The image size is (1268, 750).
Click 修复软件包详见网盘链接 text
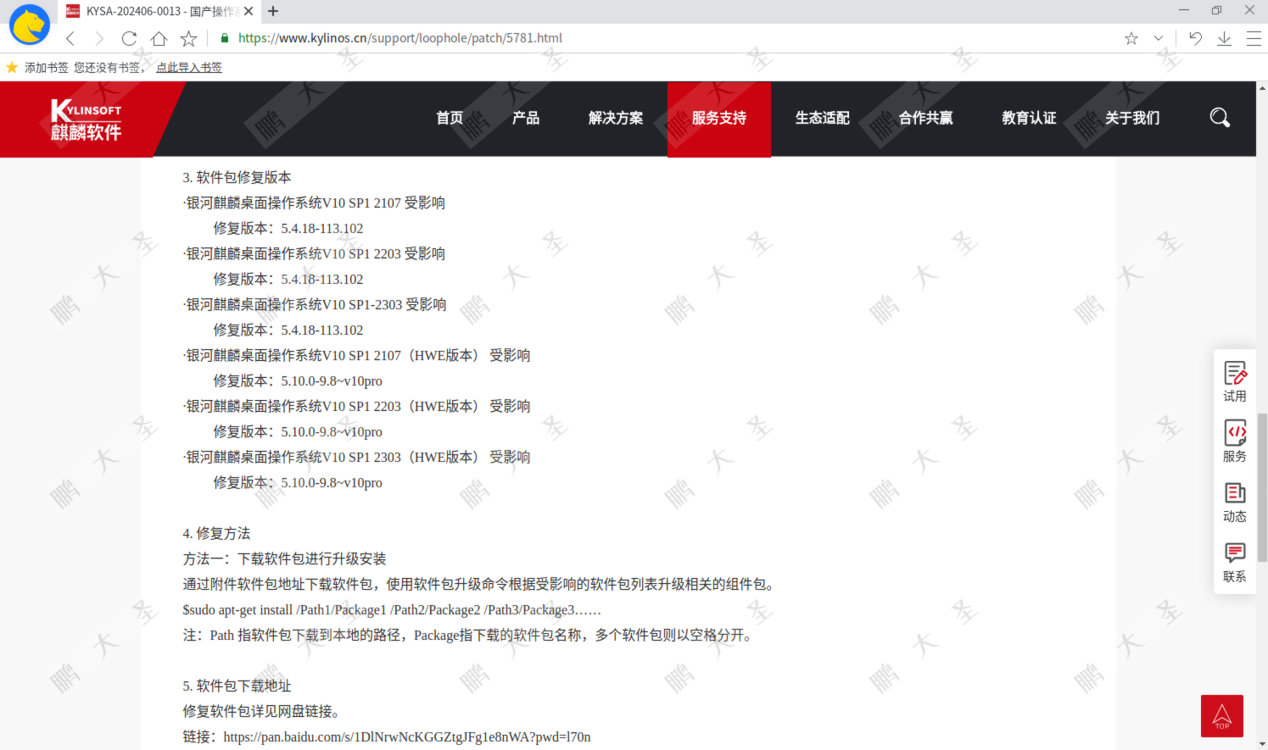(262, 712)
